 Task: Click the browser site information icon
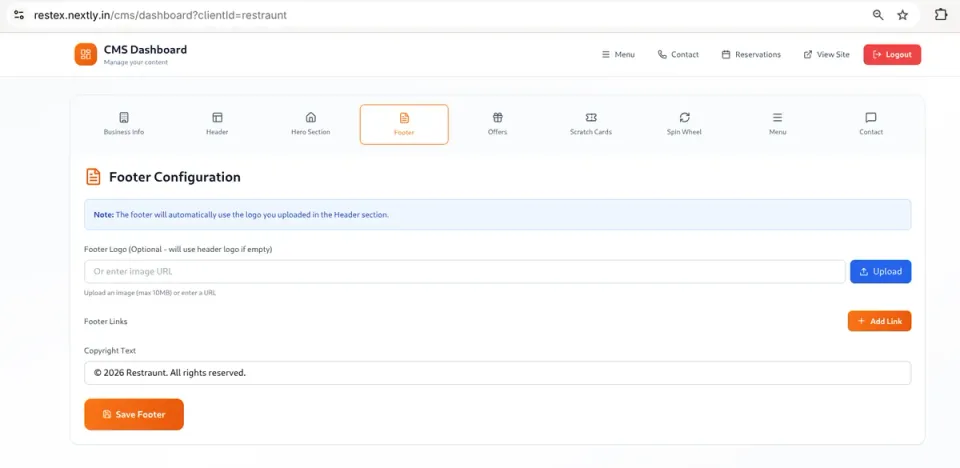[x=19, y=15]
